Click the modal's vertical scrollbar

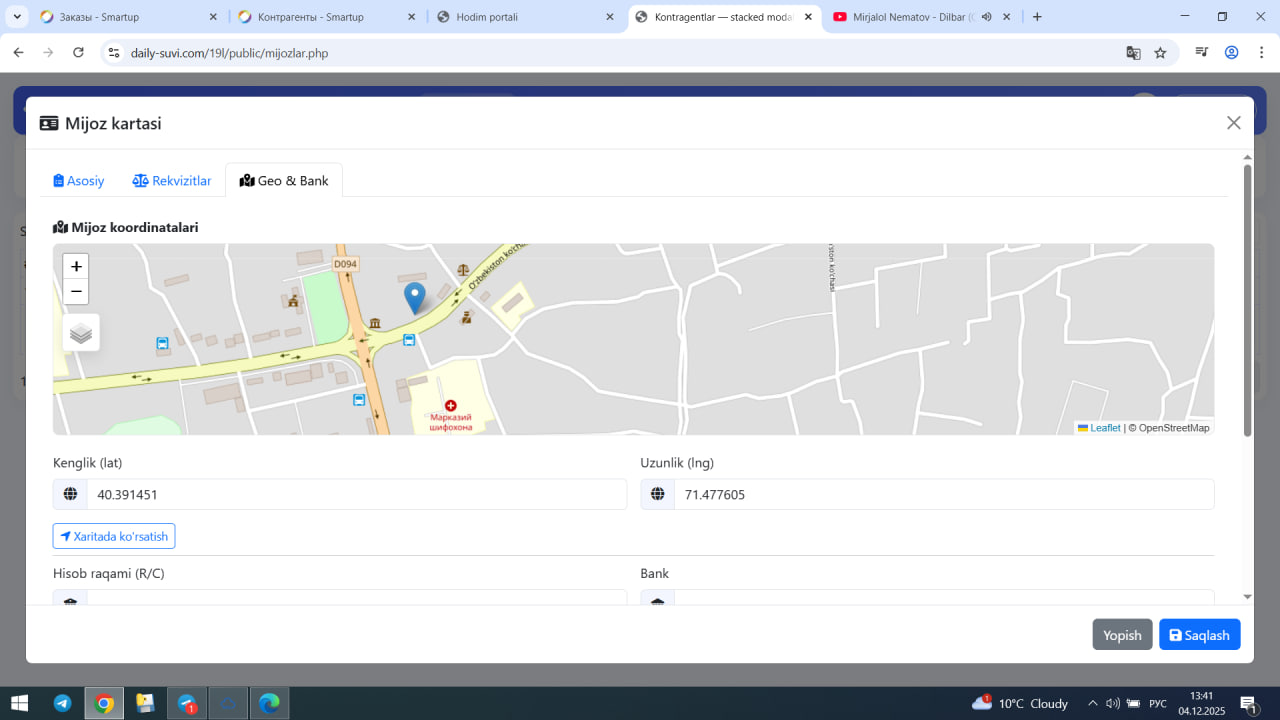[x=1247, y=300]
